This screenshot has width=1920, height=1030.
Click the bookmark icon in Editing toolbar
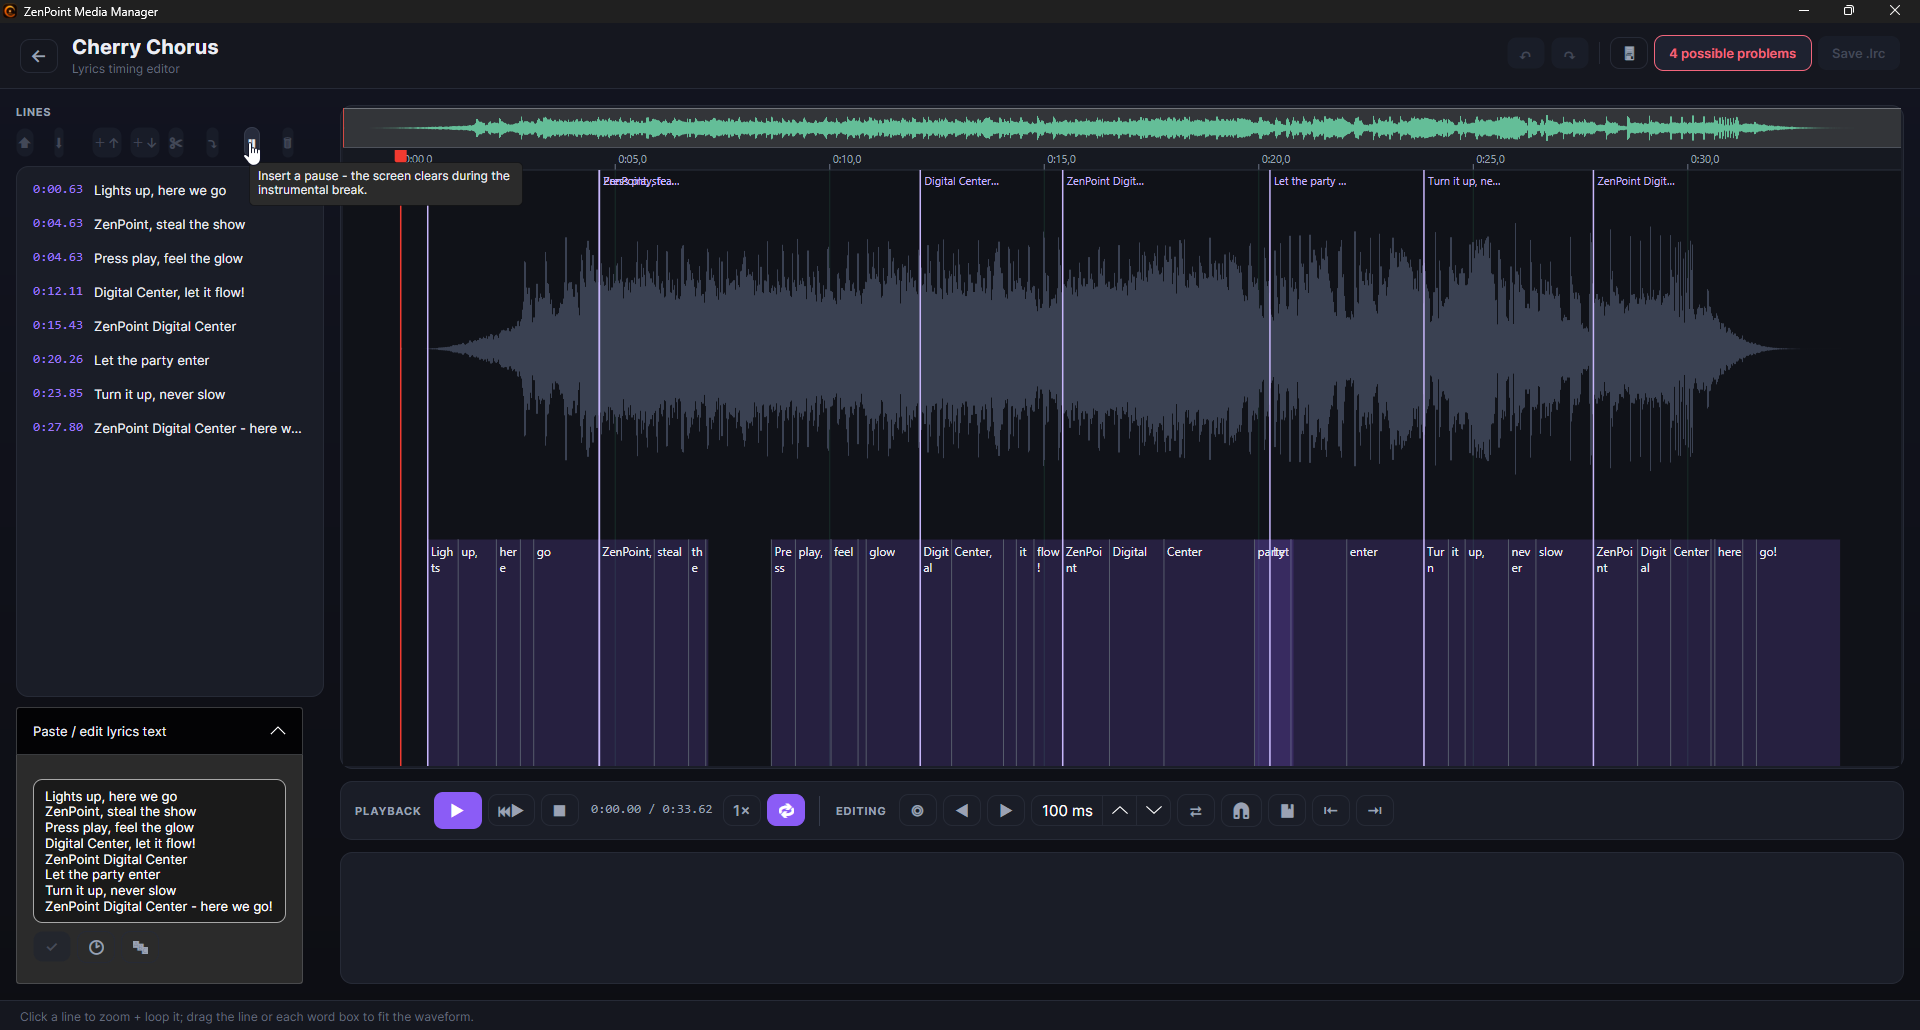coord(1287,811)
